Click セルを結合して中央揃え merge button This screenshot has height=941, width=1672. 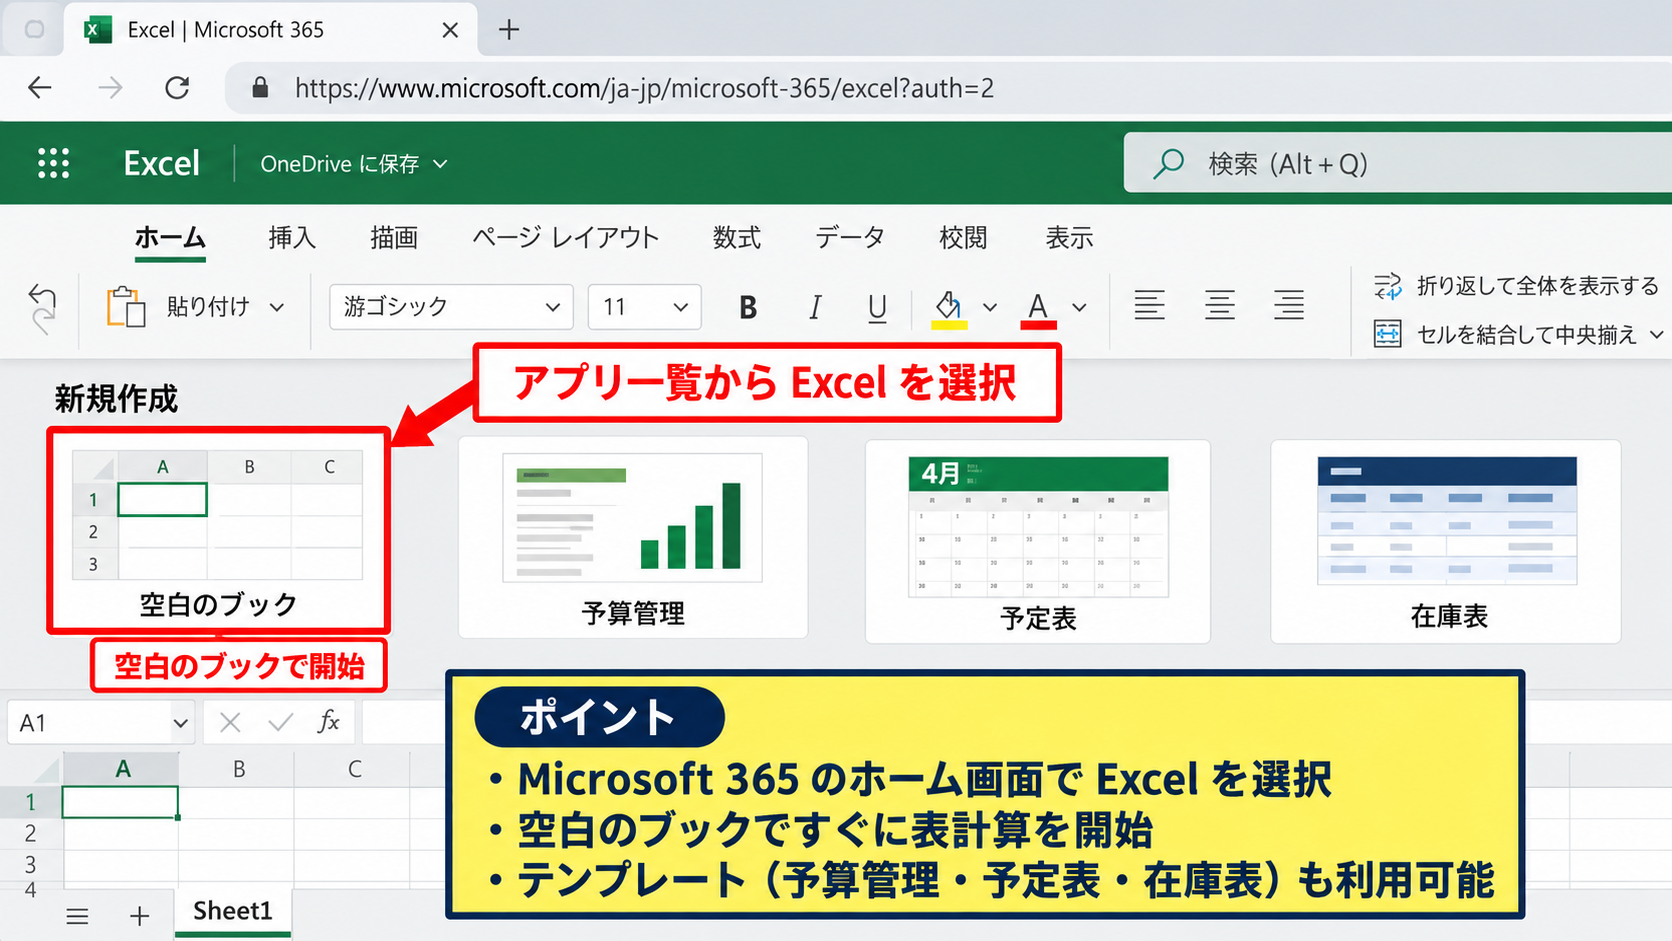[1518, 334]
